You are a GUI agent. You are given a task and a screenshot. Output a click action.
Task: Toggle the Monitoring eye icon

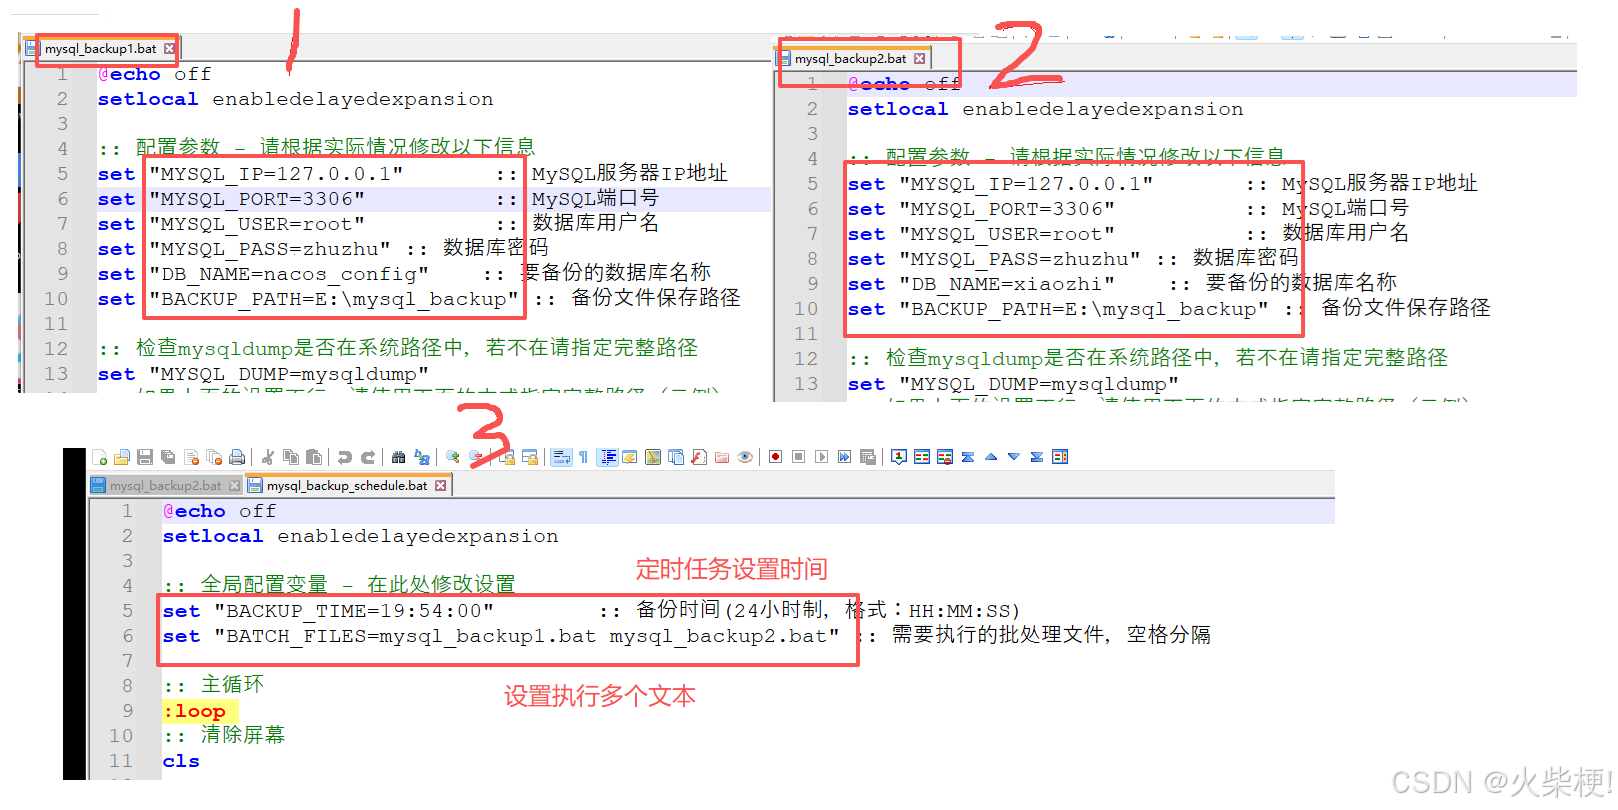(744, 457)
